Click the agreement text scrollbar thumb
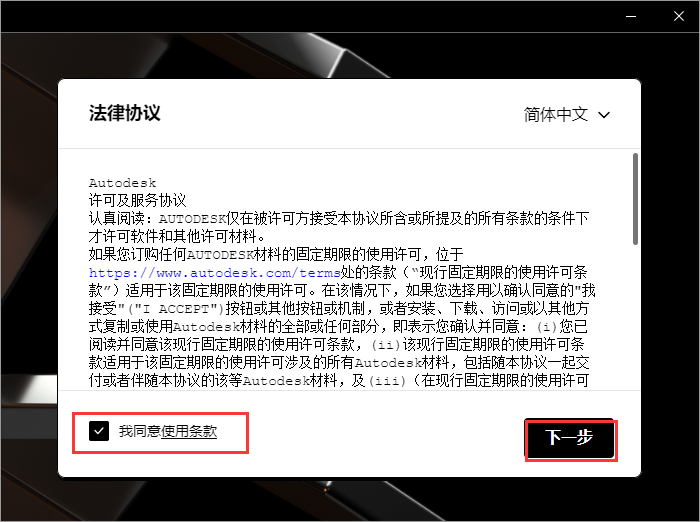This screenshot has width=700, height=522. point(634,198)
